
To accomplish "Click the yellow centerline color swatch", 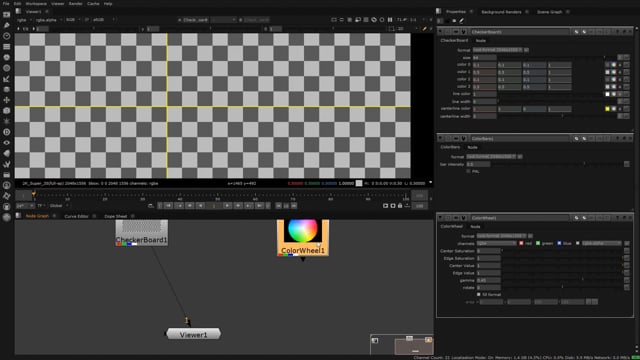I will coord(607,109).
